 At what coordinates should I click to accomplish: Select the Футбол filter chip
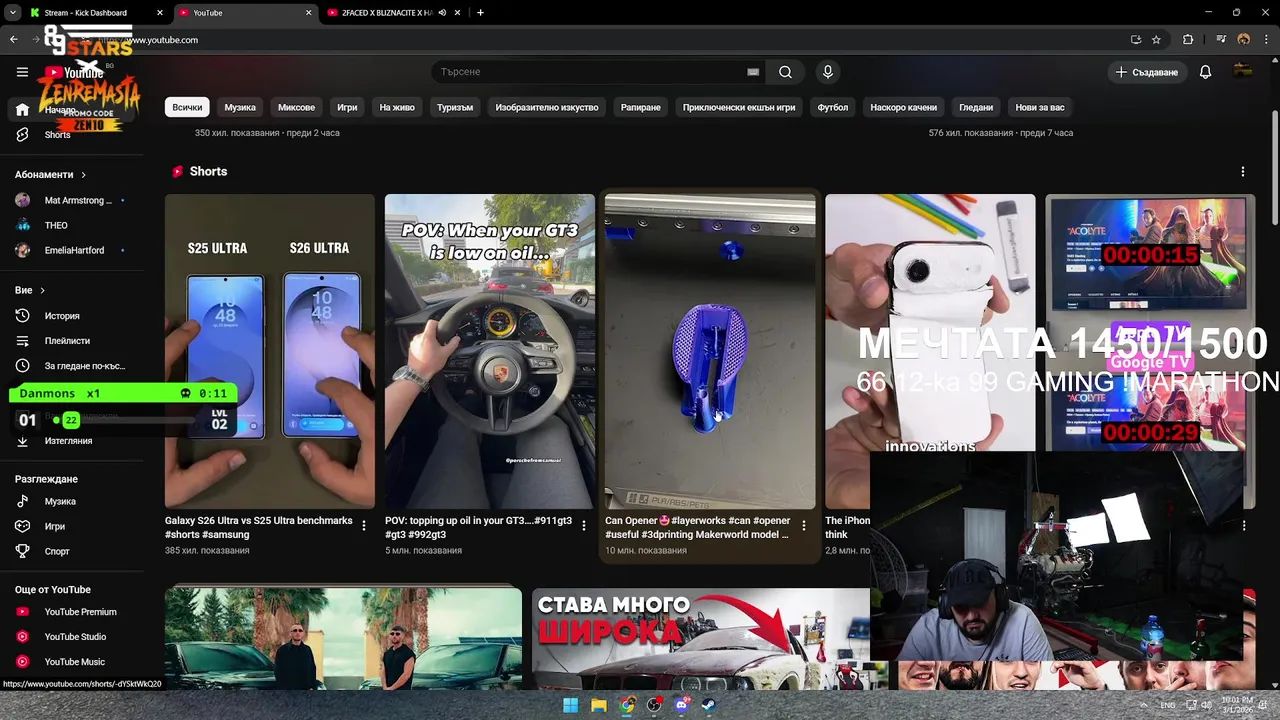tap(833, 107)
